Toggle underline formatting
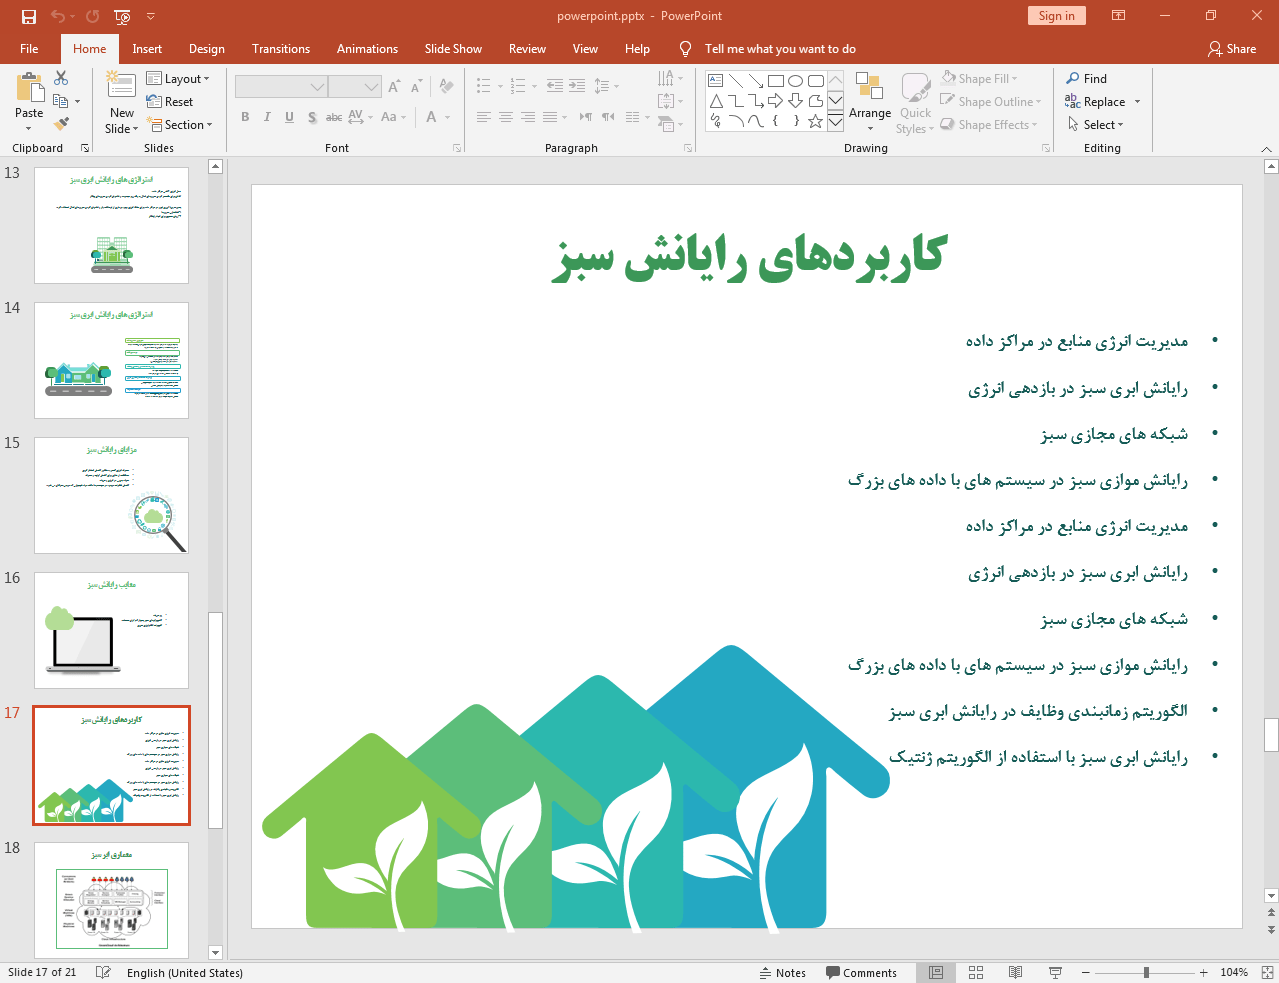This screenshot has height=983, width=1279. (289, 117)
